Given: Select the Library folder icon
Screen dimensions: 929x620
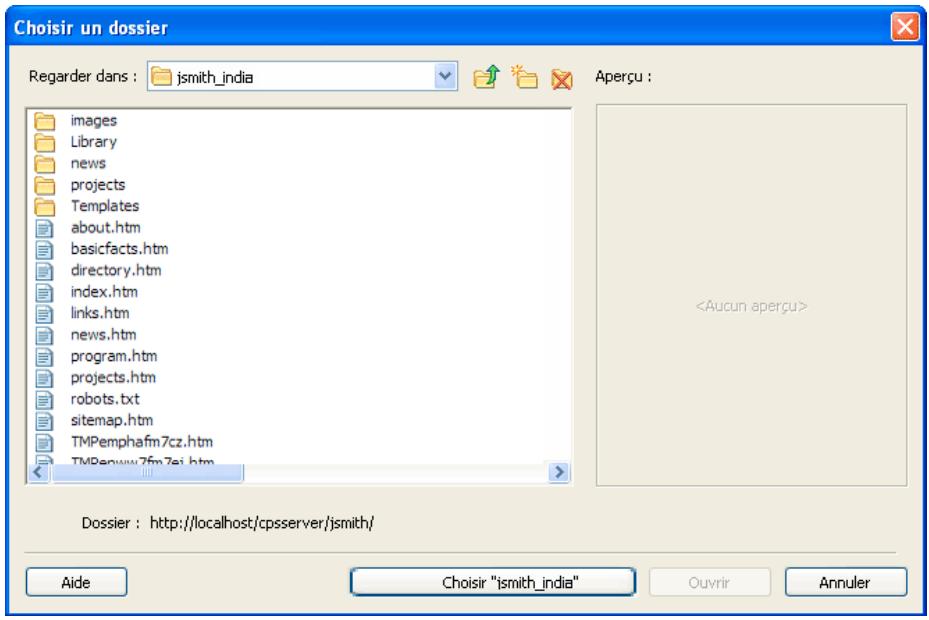Looking at the screenshot, I should [x=43, y=141].
